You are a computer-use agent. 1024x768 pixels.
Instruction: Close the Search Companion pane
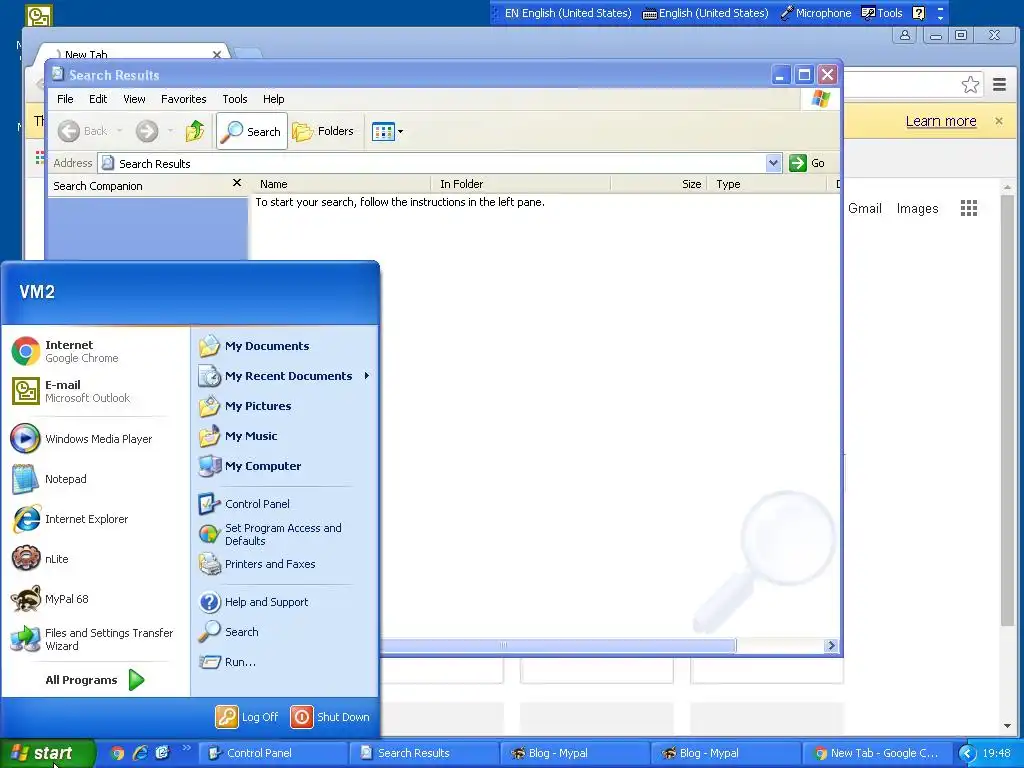coord(237,184)
